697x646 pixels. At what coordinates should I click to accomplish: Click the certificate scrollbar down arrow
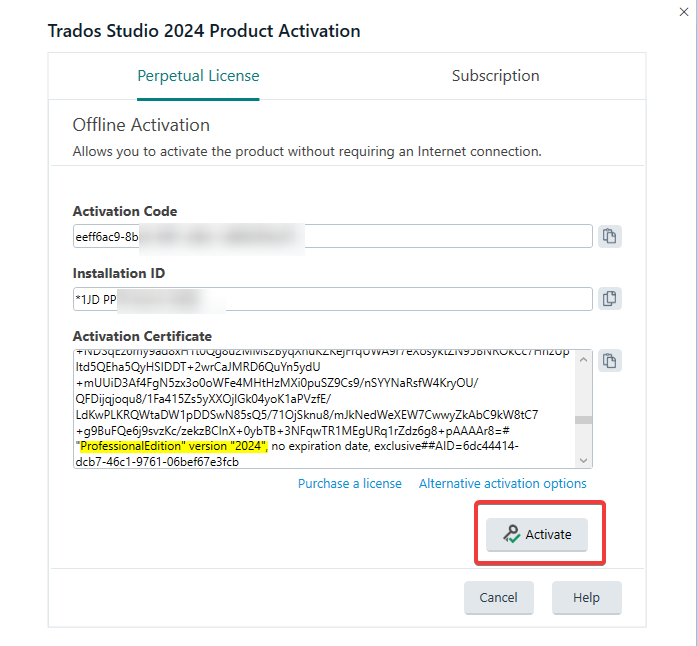click(x=584, y=460)
